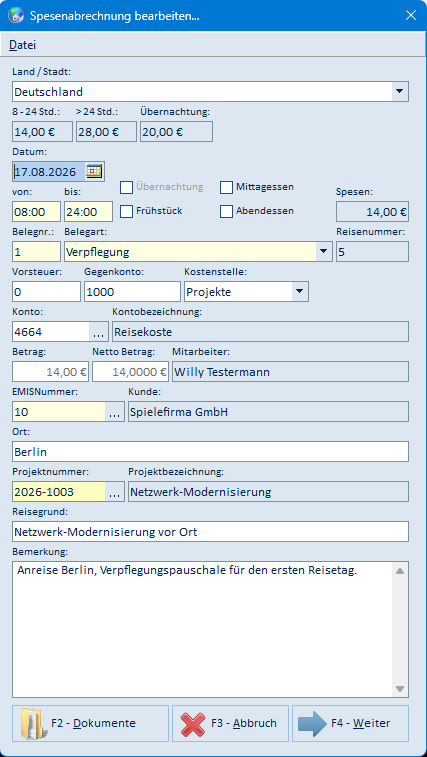
Task: Click the von time field 08:00
Action: (x=36, y=211)
